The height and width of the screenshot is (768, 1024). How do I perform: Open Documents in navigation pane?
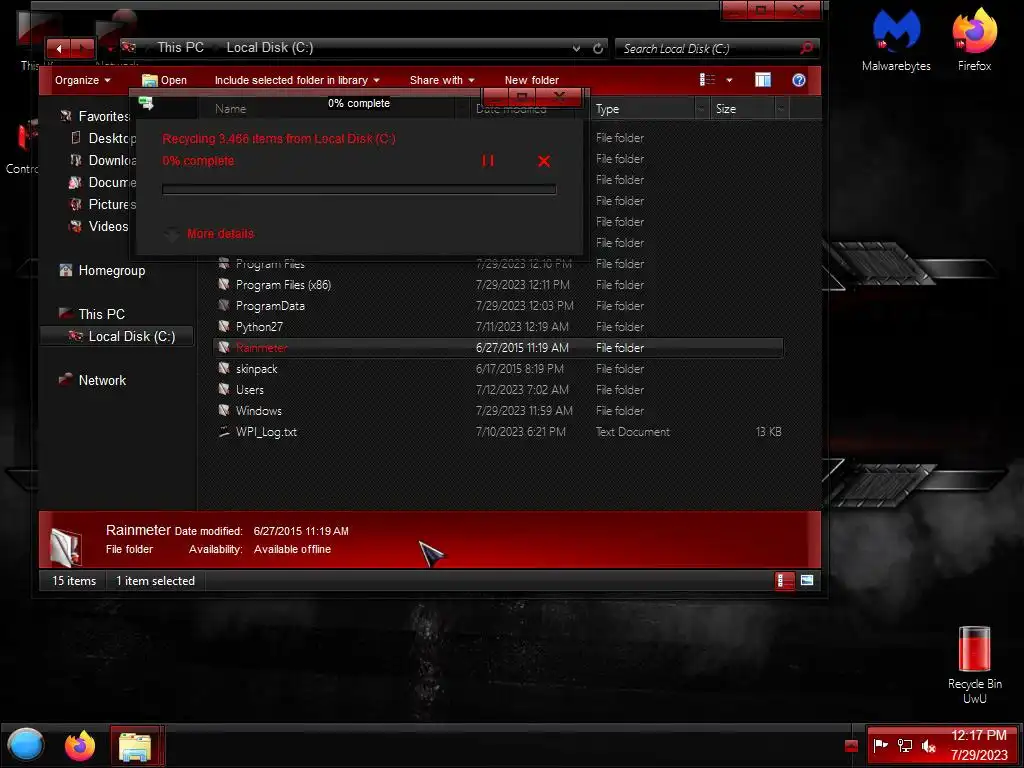click(x=103, y=182)
